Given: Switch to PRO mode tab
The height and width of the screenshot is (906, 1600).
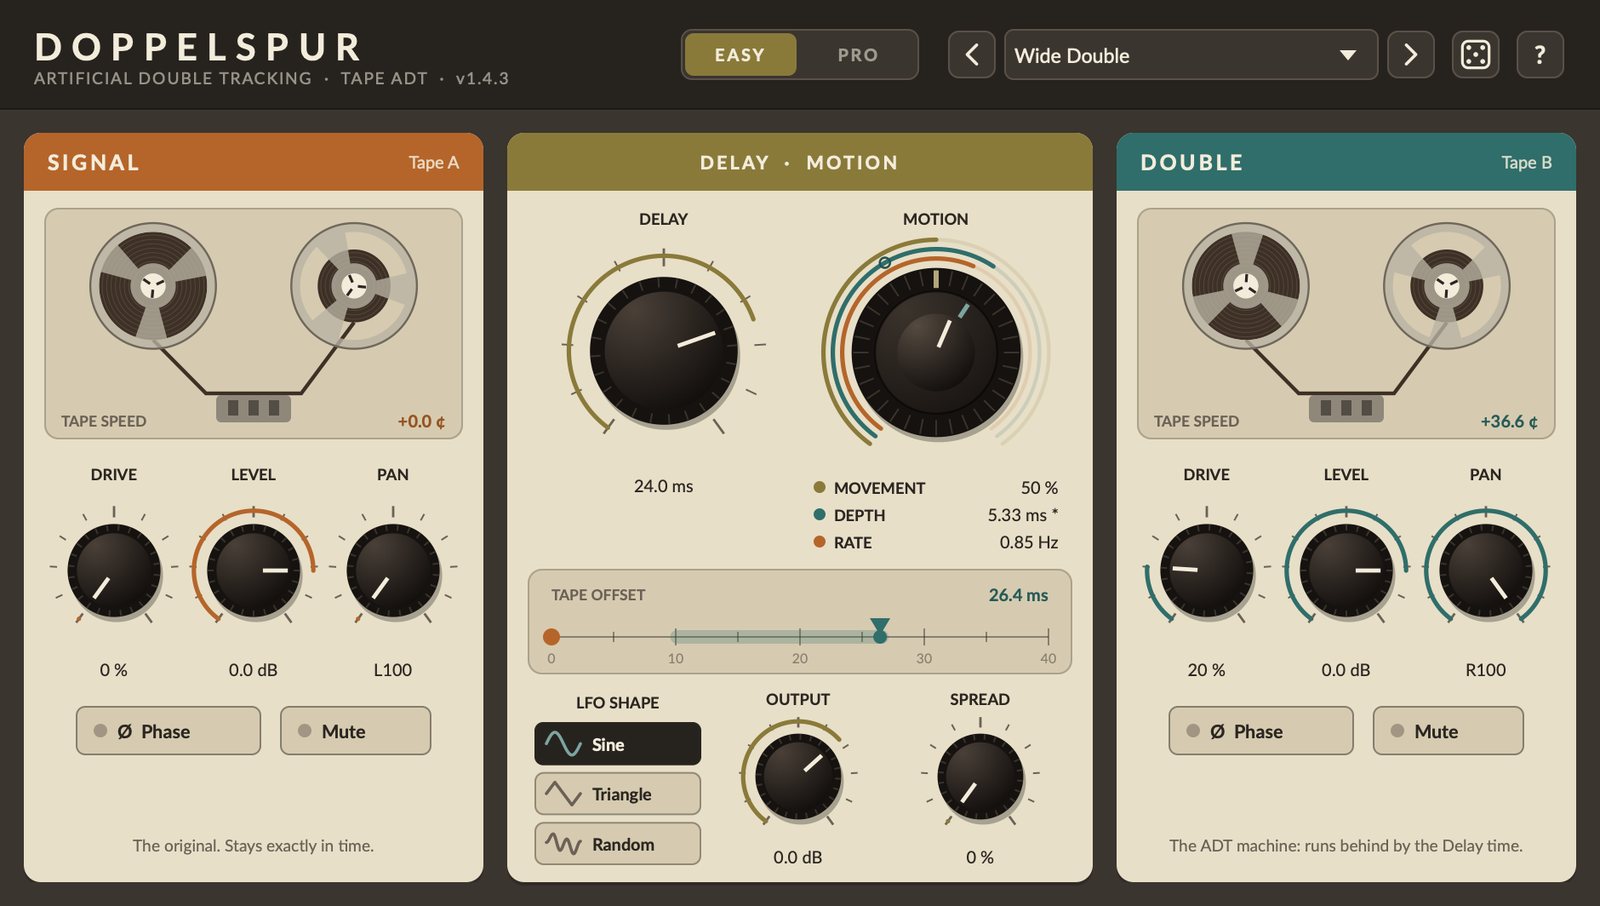Looking at the screenshot, I should (x=858, y=55).
